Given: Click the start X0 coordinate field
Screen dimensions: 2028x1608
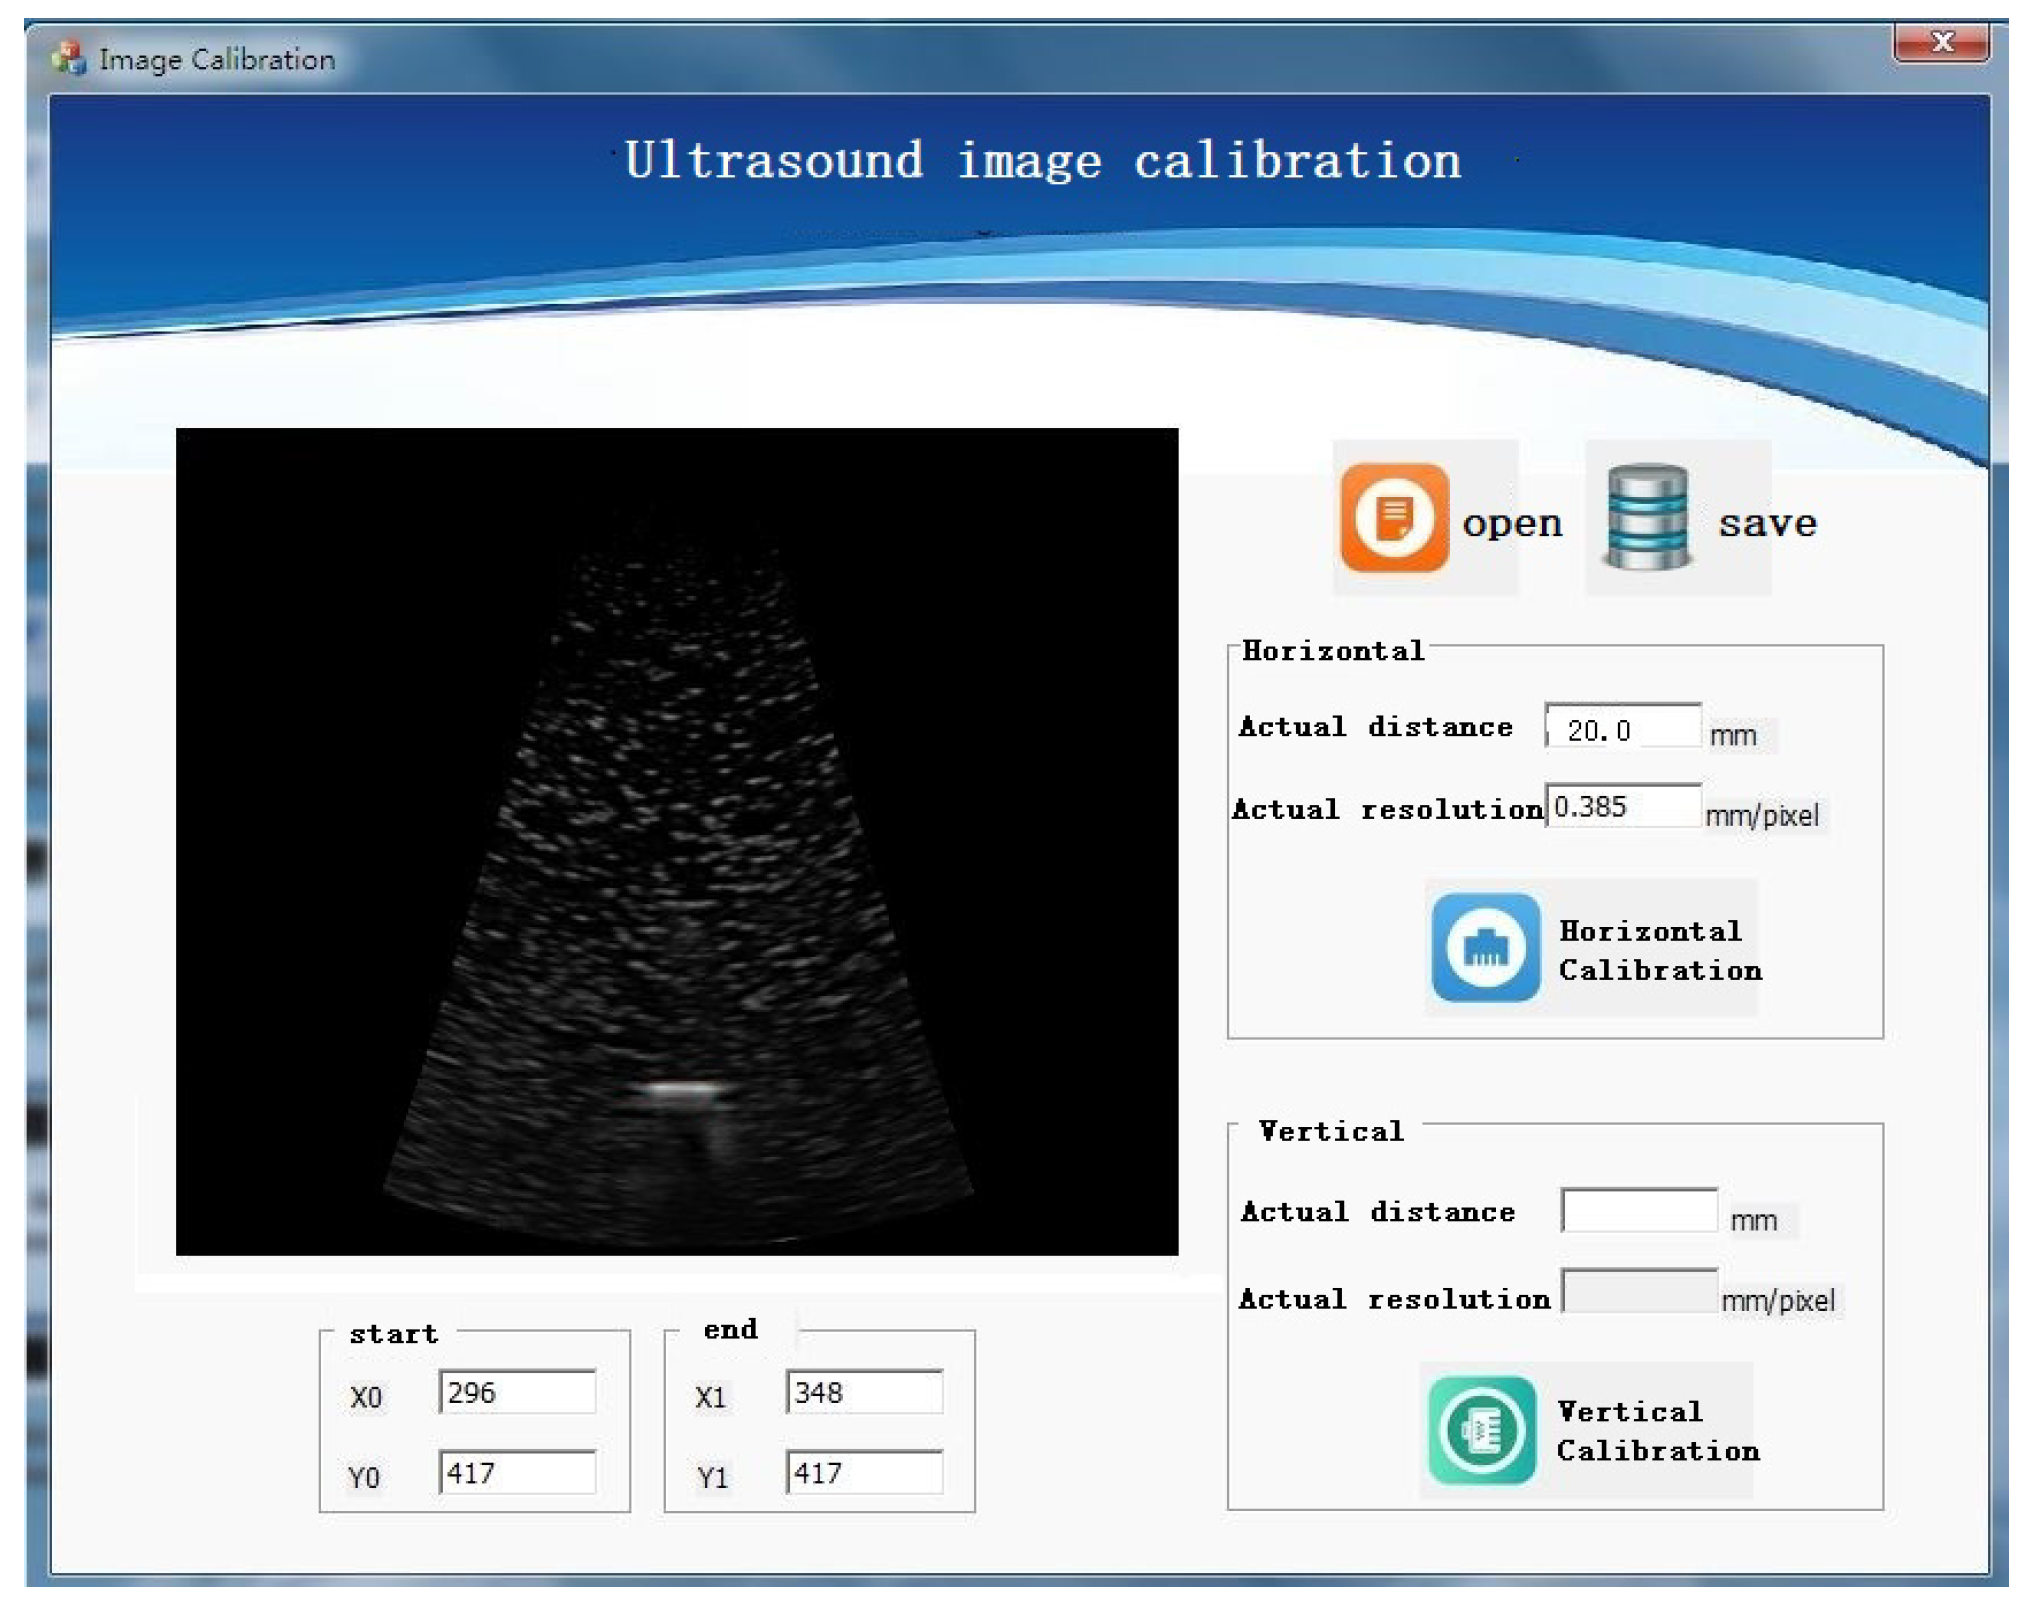Looking at the screenshot, I should tap(517, 1392).
